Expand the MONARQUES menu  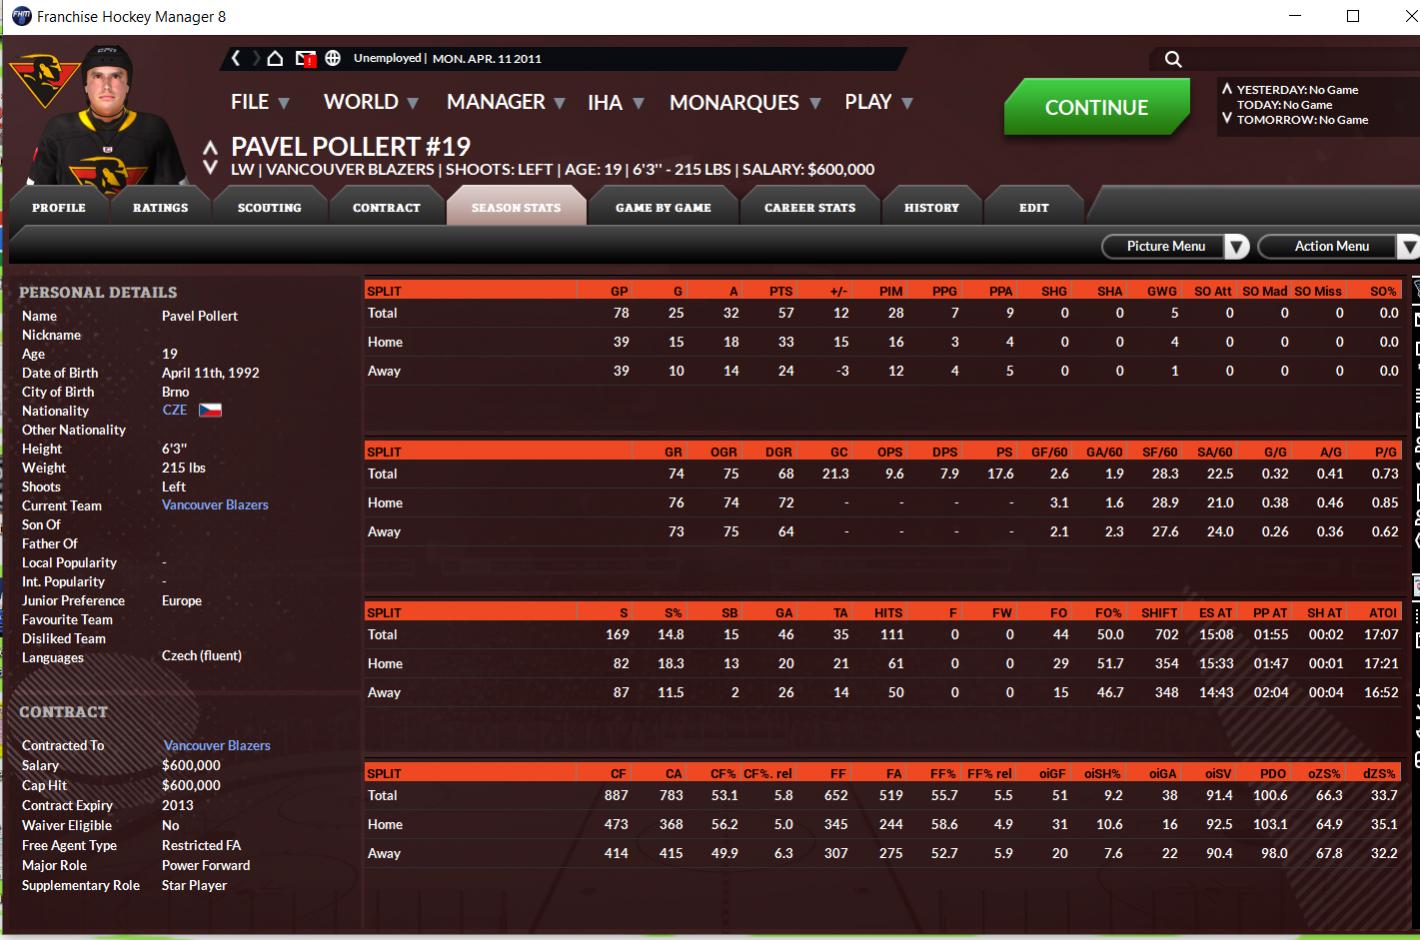[744, 103]
